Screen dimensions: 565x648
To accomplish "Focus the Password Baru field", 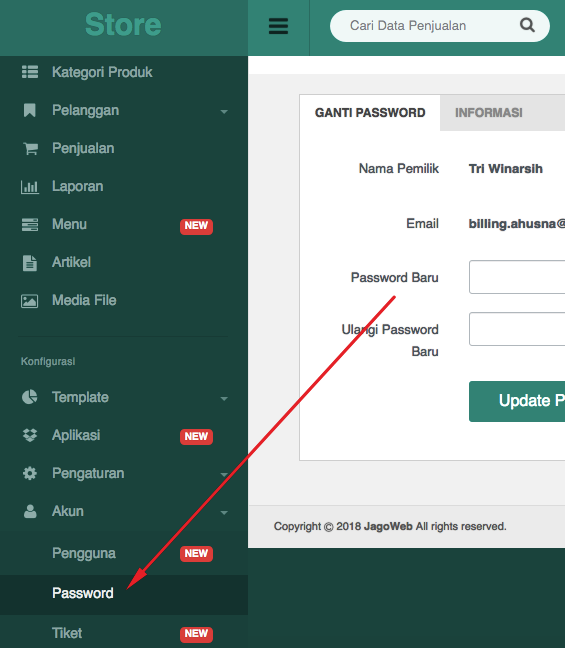I will click(x=517, y=277).
